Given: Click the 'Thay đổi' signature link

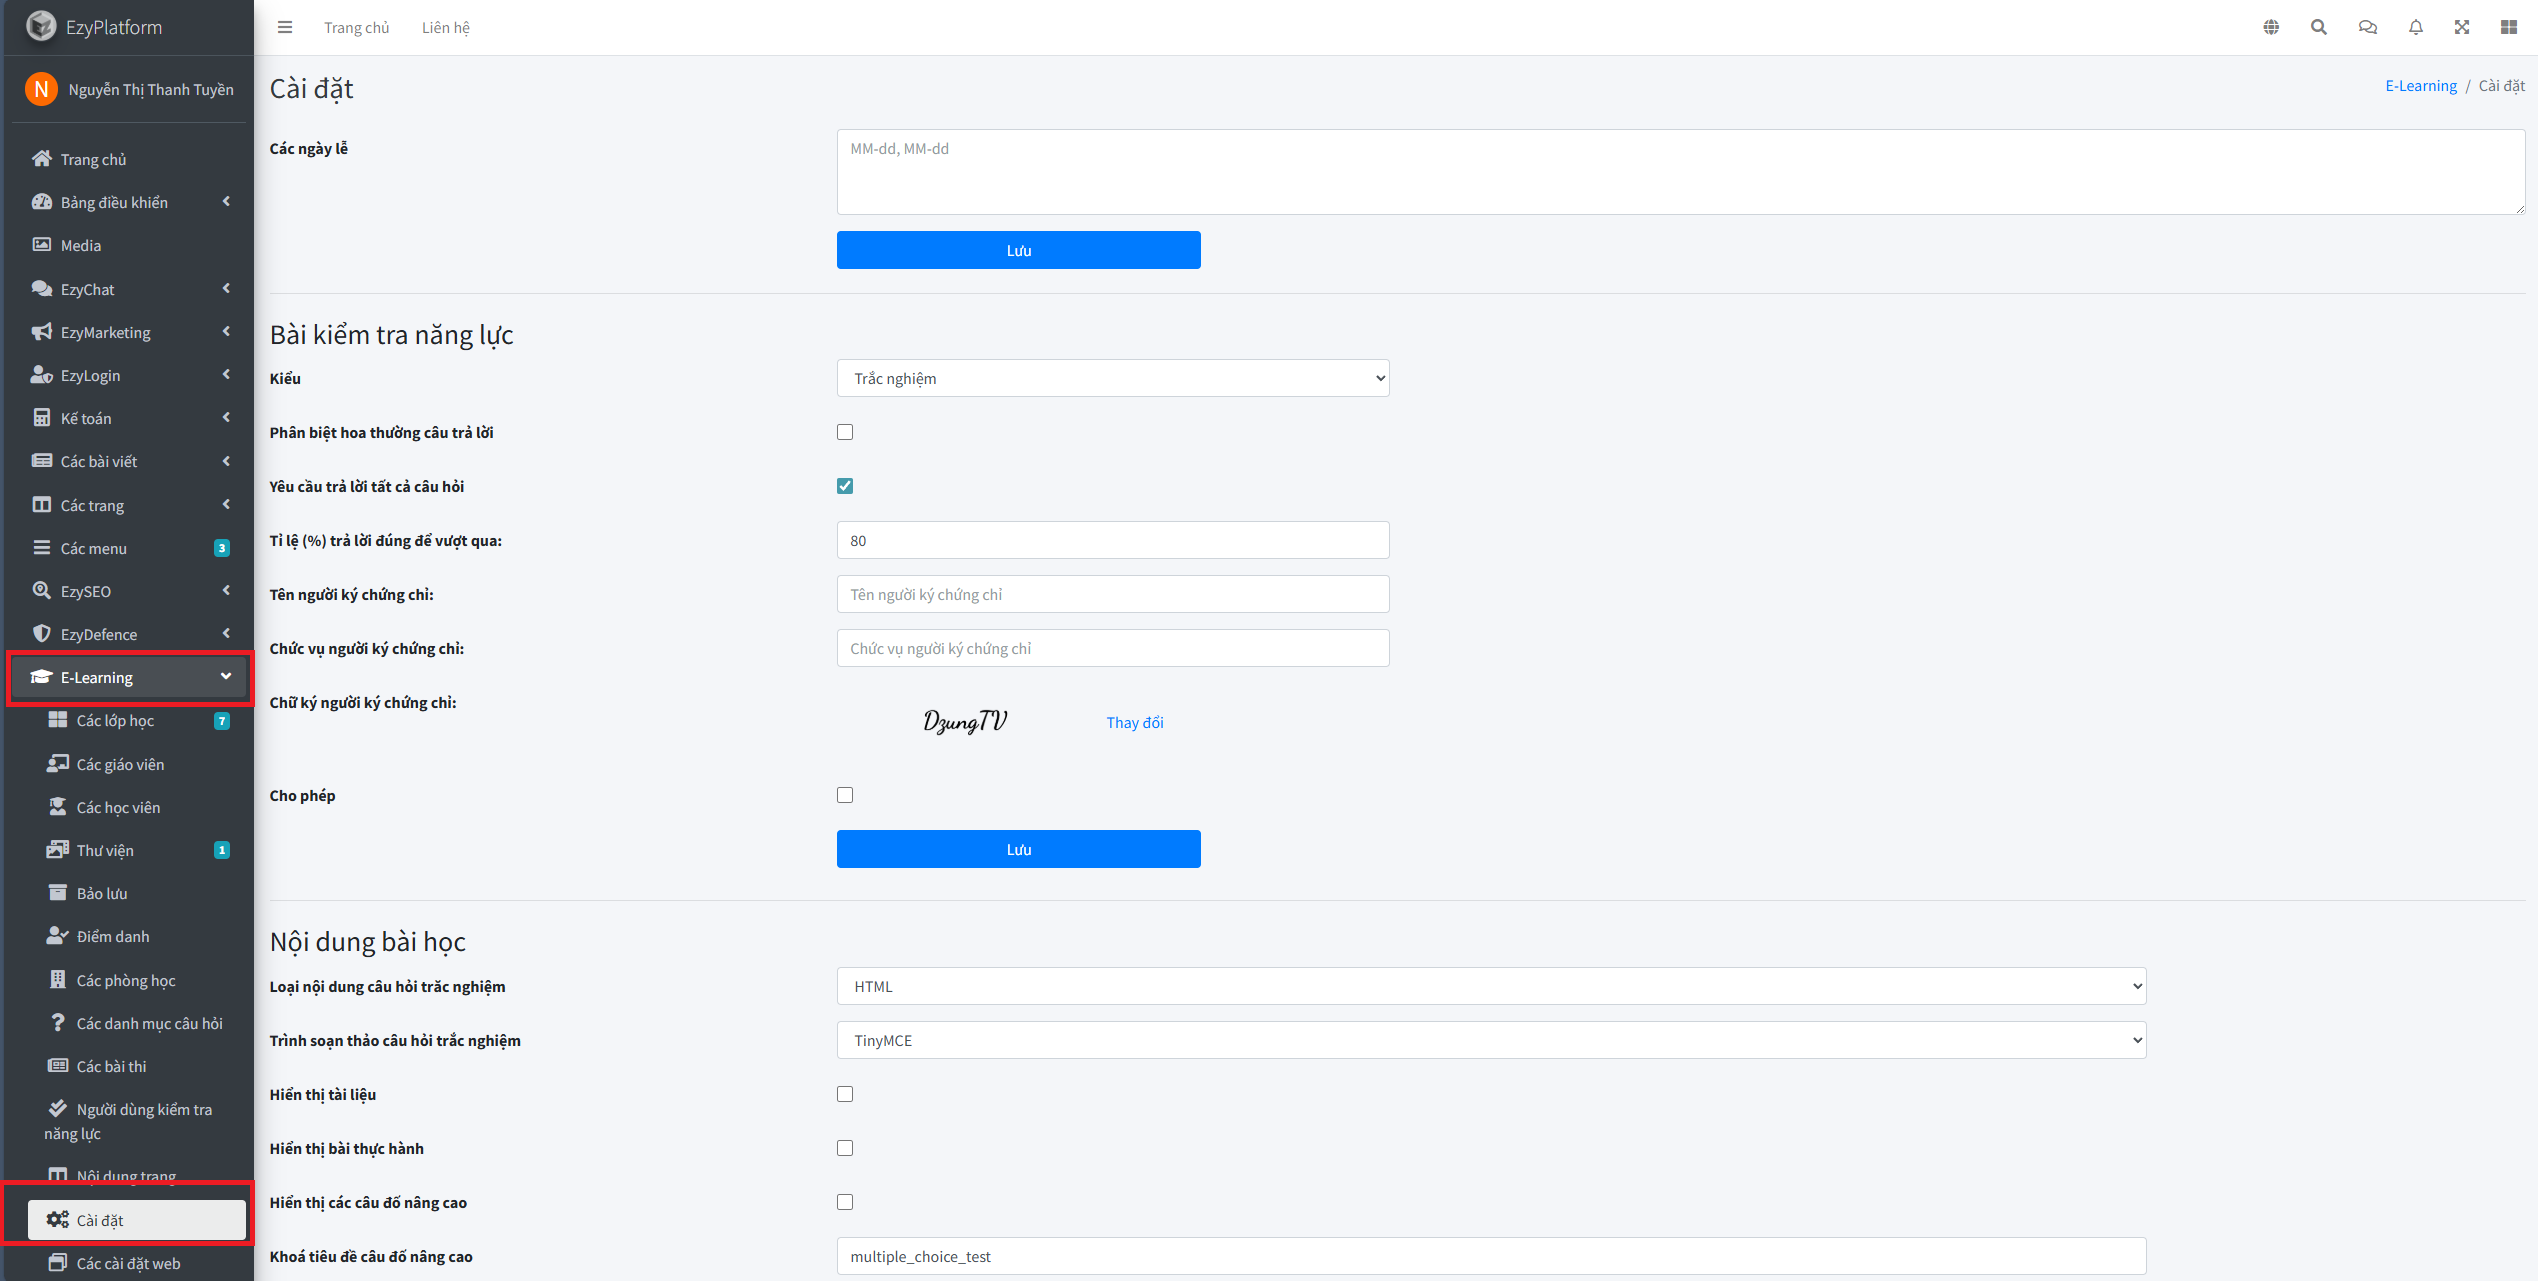Looking at the screenshot, I should click(x=1134, y=722).
